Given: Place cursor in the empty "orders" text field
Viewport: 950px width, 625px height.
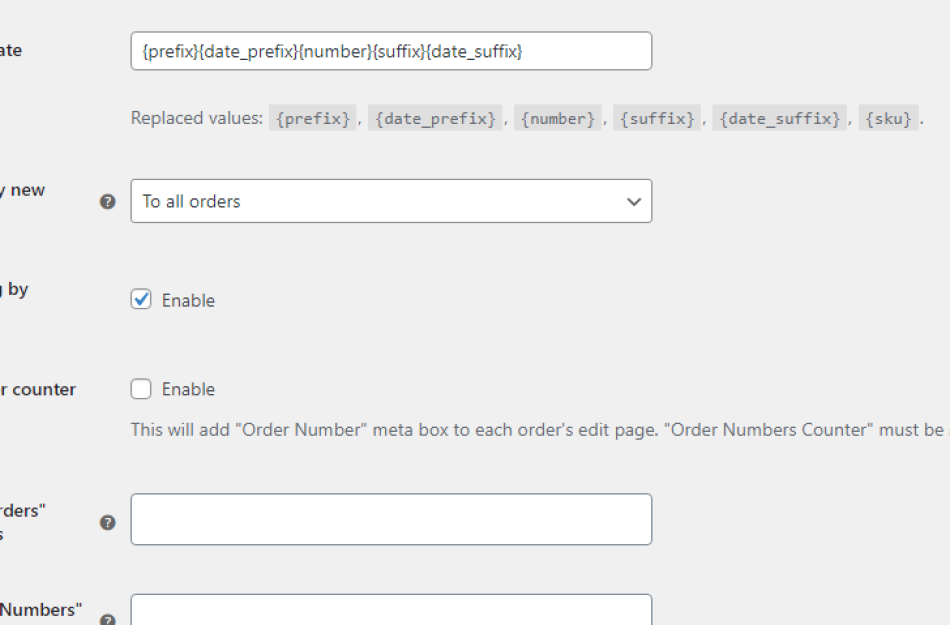Looking at the screenshot, I should tap(390, 518).
